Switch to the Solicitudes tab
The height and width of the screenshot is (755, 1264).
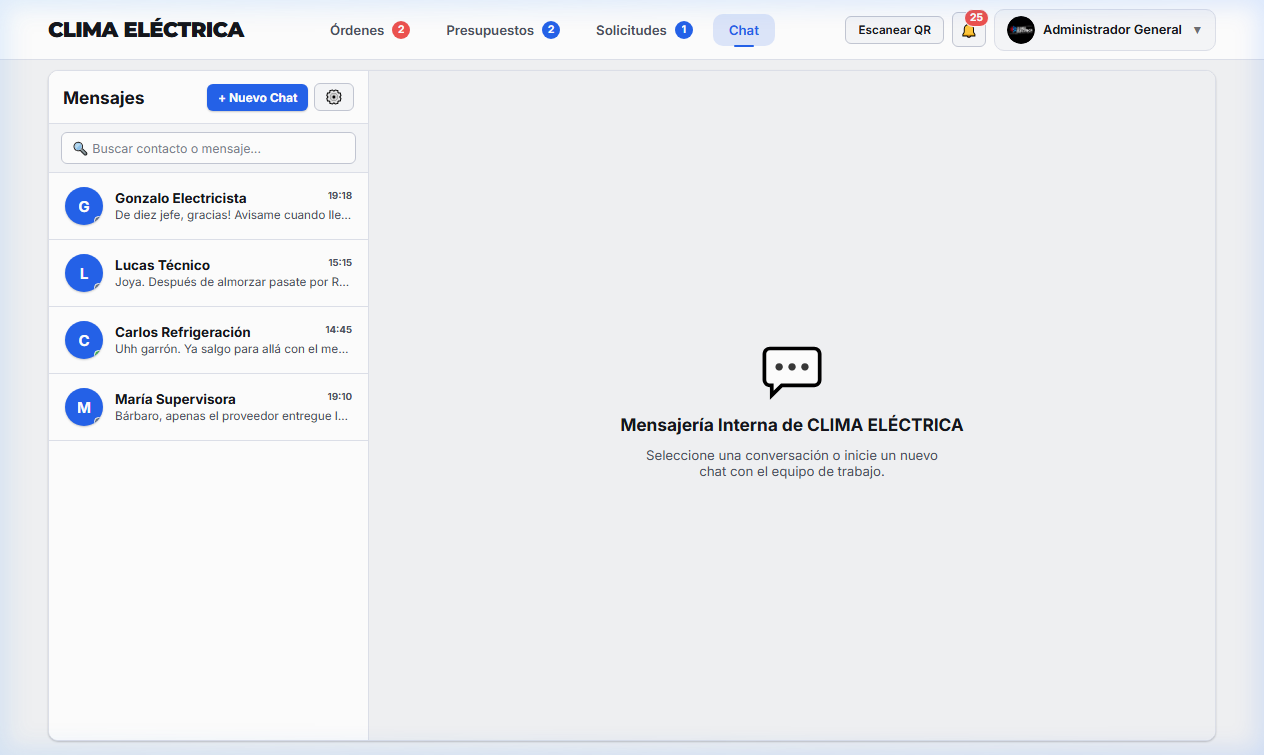coord(644,30)
